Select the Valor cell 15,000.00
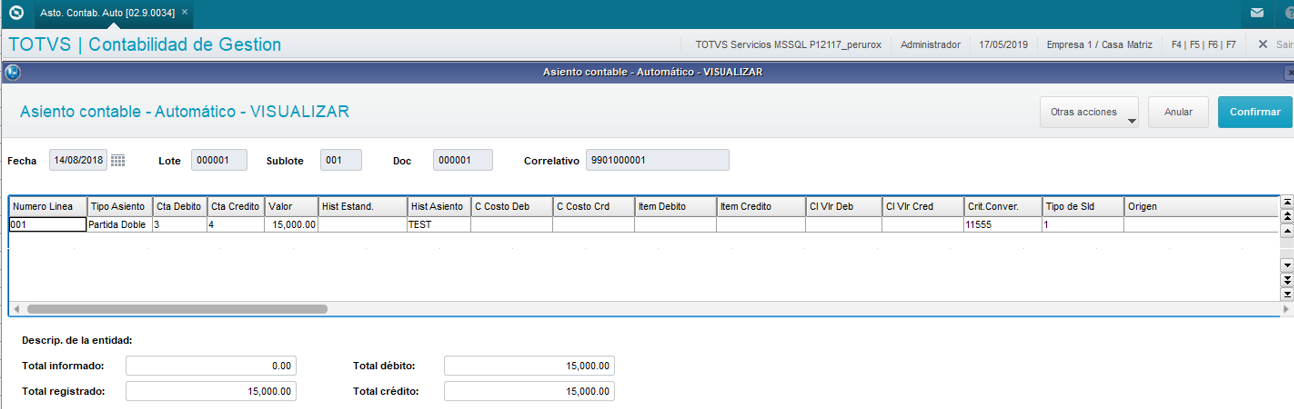This screenshot has width=1294, height=409. [292, 225]
